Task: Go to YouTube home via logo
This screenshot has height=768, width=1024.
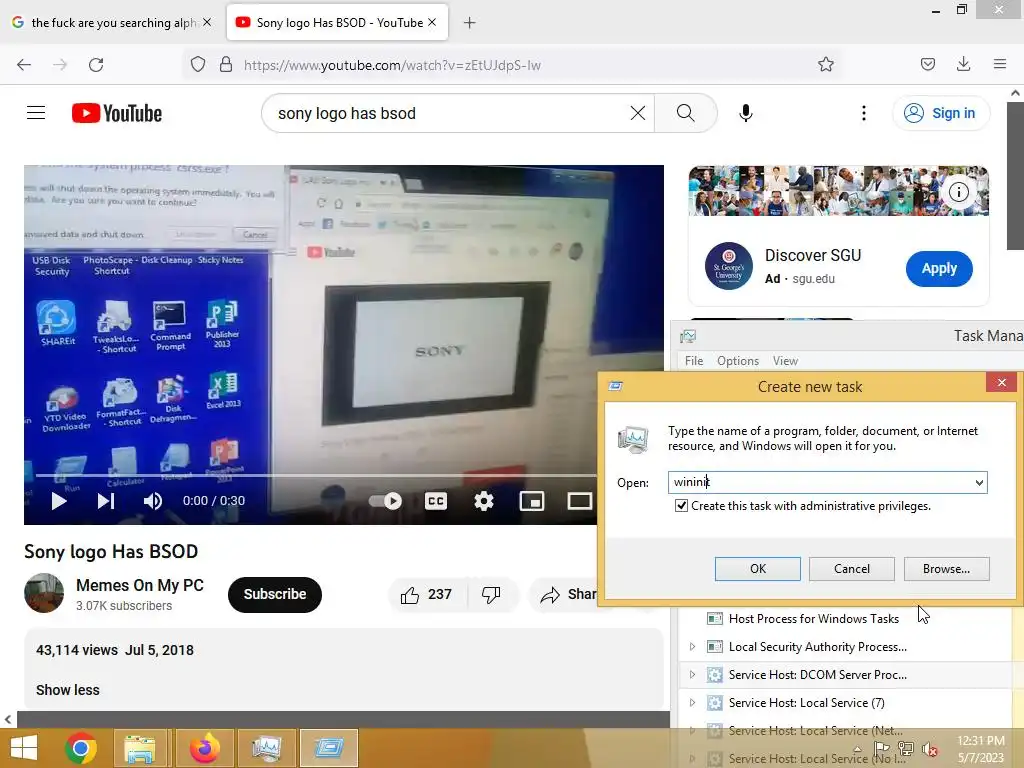Action: click(117, 113)
